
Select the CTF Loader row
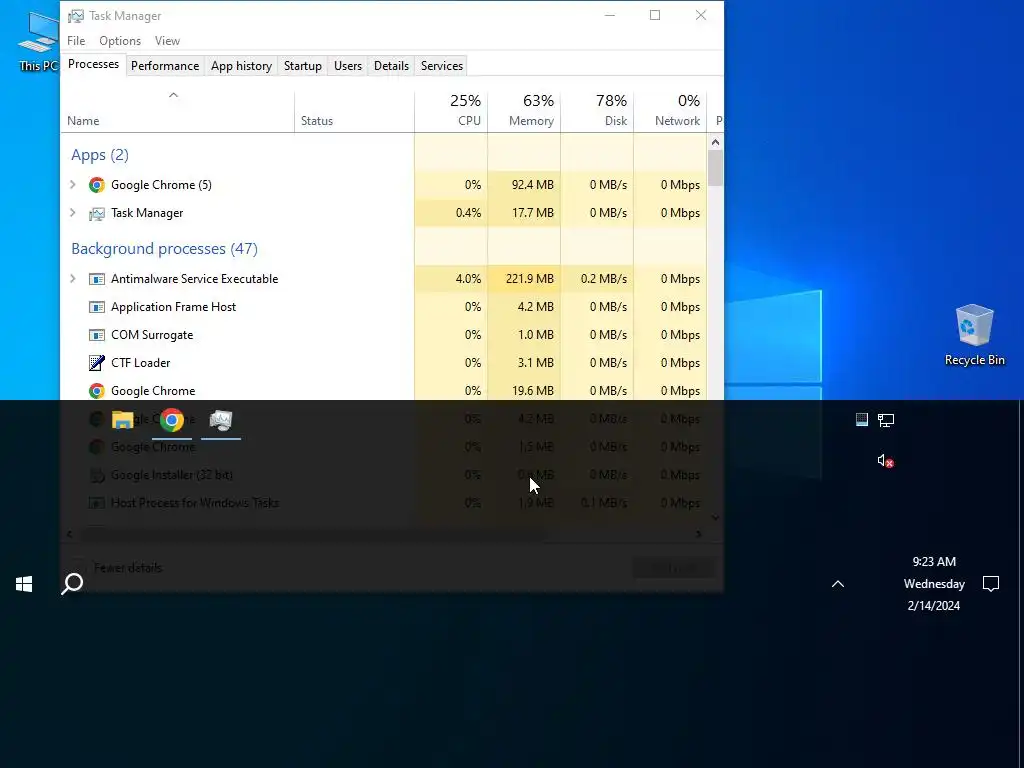coord(384,362)
